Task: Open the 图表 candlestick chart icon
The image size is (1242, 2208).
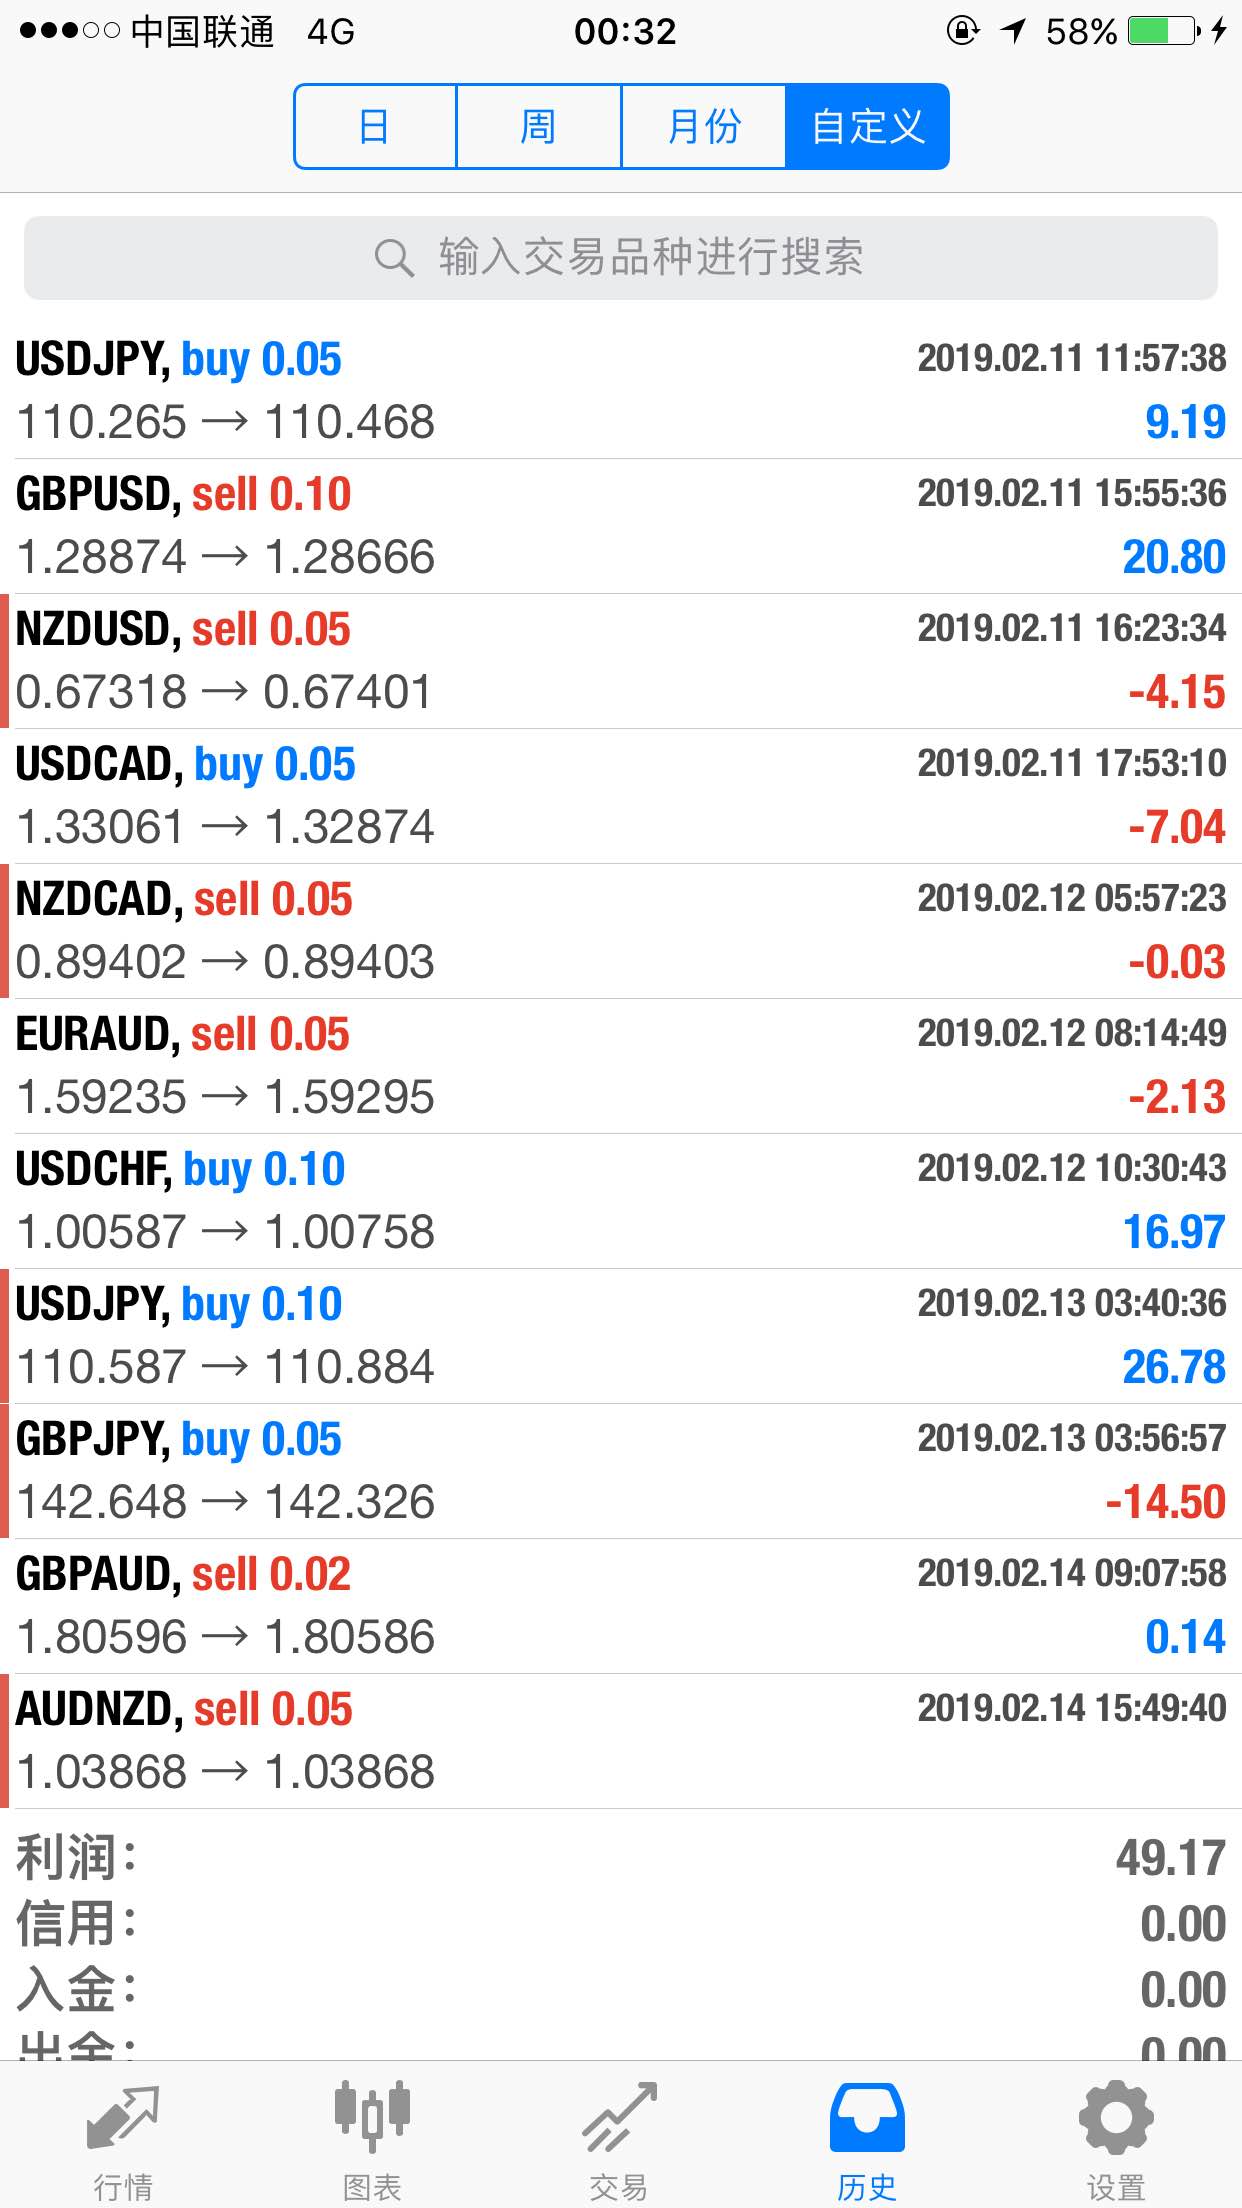Action: [372, 2117]
